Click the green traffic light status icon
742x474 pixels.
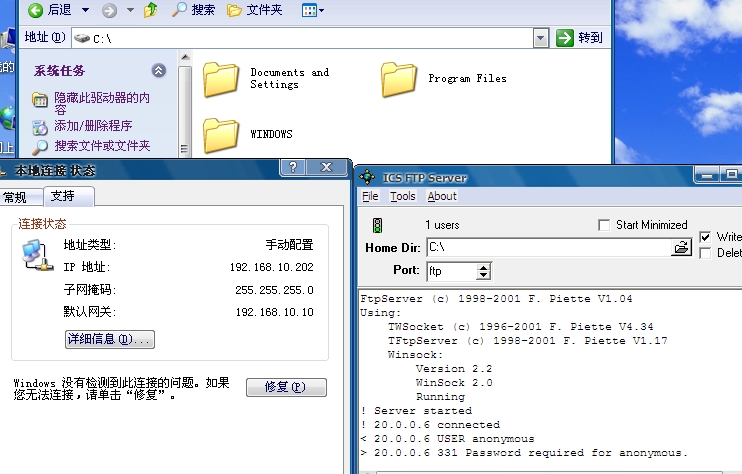point(377,225)
